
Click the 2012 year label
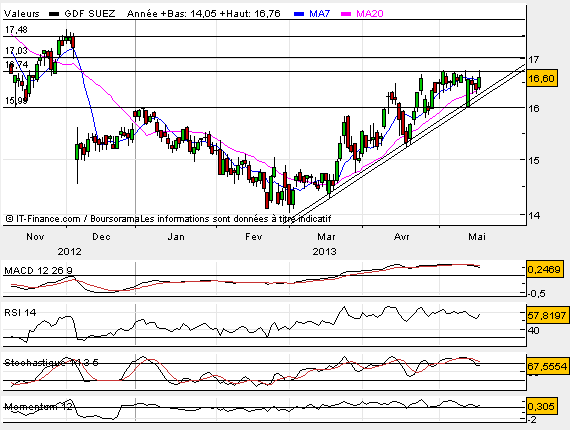tap(69, 252)
